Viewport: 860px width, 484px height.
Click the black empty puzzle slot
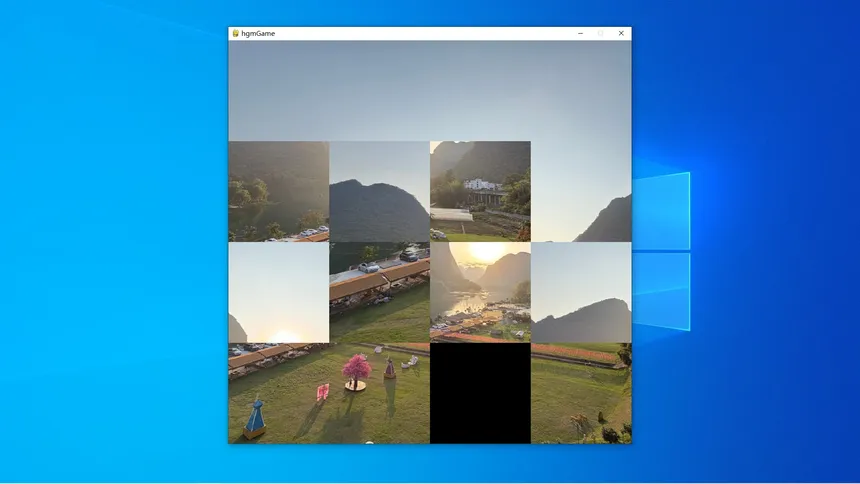point(480,393)
